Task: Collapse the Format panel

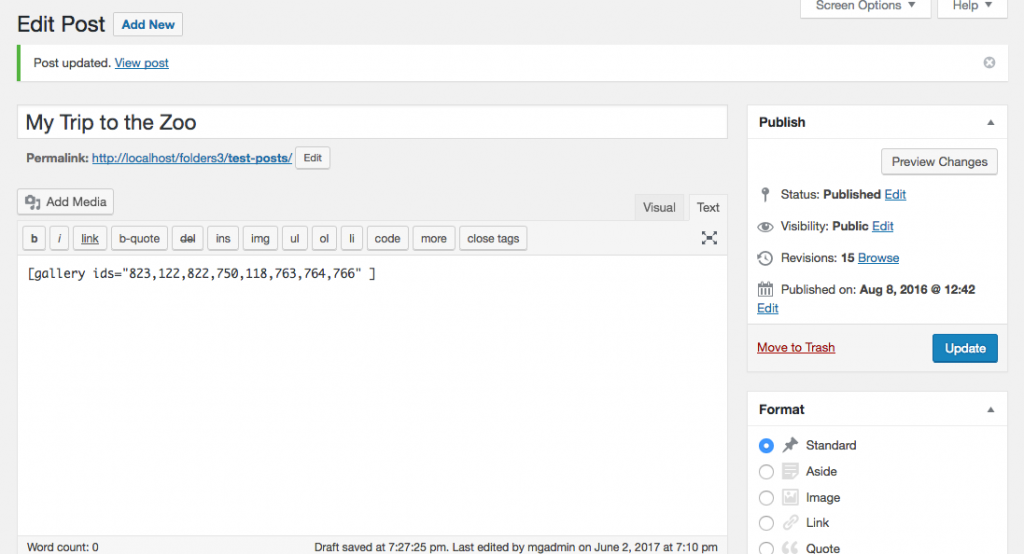Action: click(x=991, y=410)
